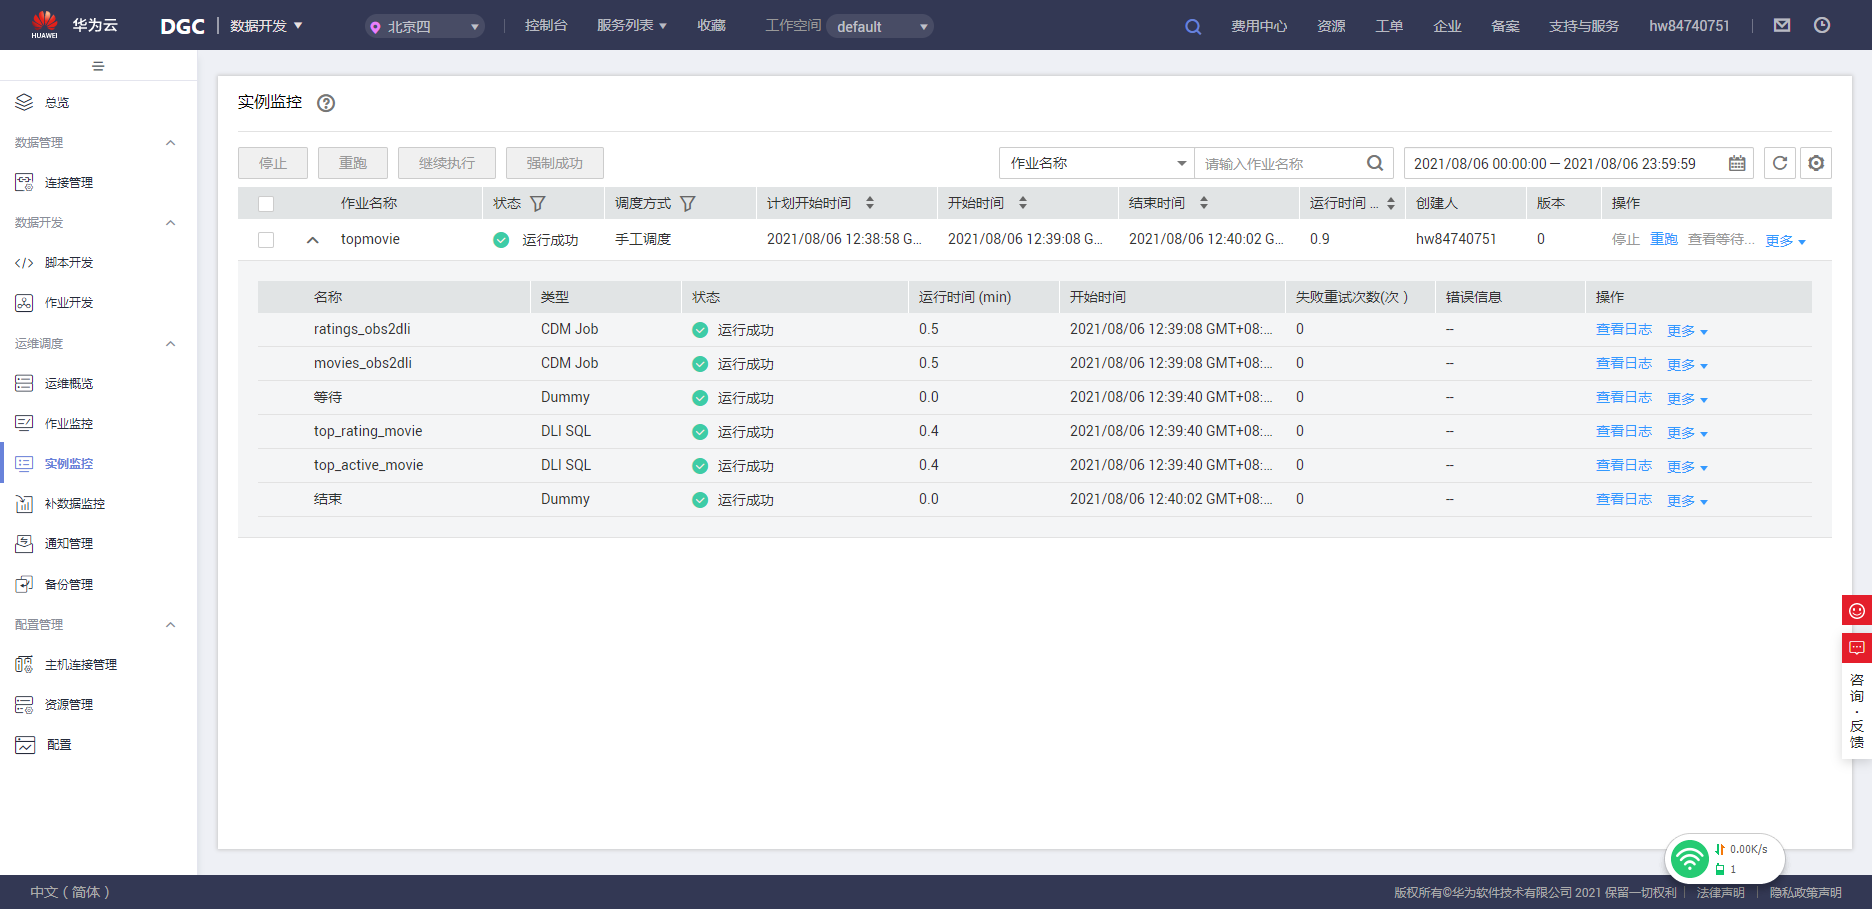Click the smiley feedback icon
Viewport: 1872px width, 909px height.
[1857, 611]
